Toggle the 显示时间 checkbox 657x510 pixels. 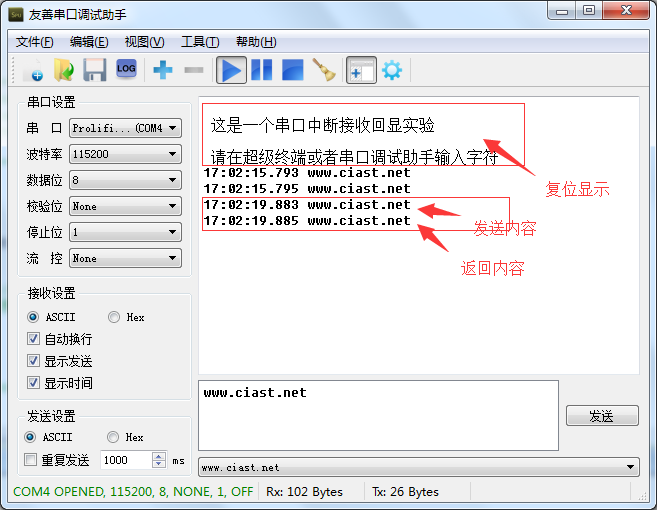pyautogui.click(x=33, y=383)
